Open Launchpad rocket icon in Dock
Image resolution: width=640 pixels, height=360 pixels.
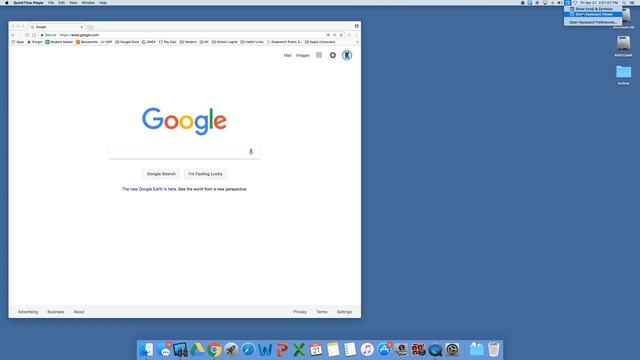pos(231,350)
